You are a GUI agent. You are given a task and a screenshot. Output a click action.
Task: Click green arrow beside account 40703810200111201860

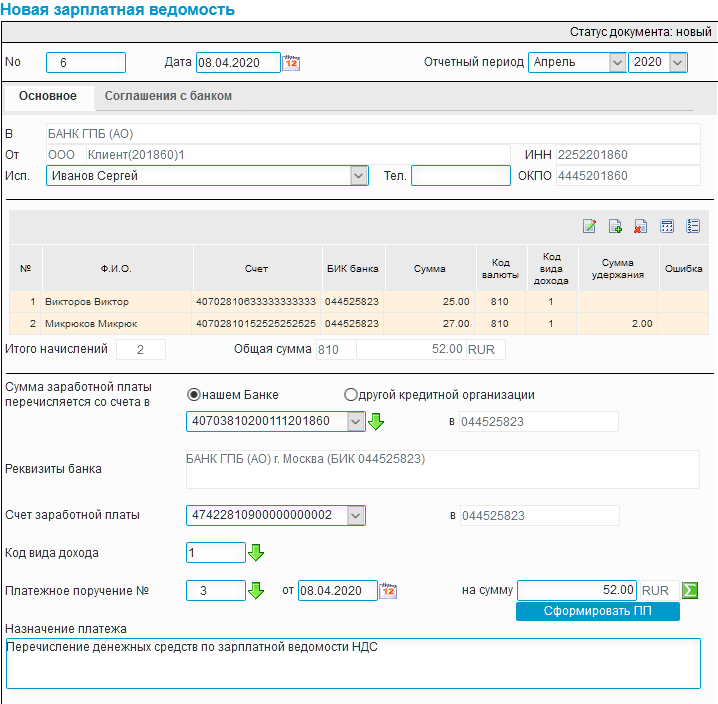[376, 421]
